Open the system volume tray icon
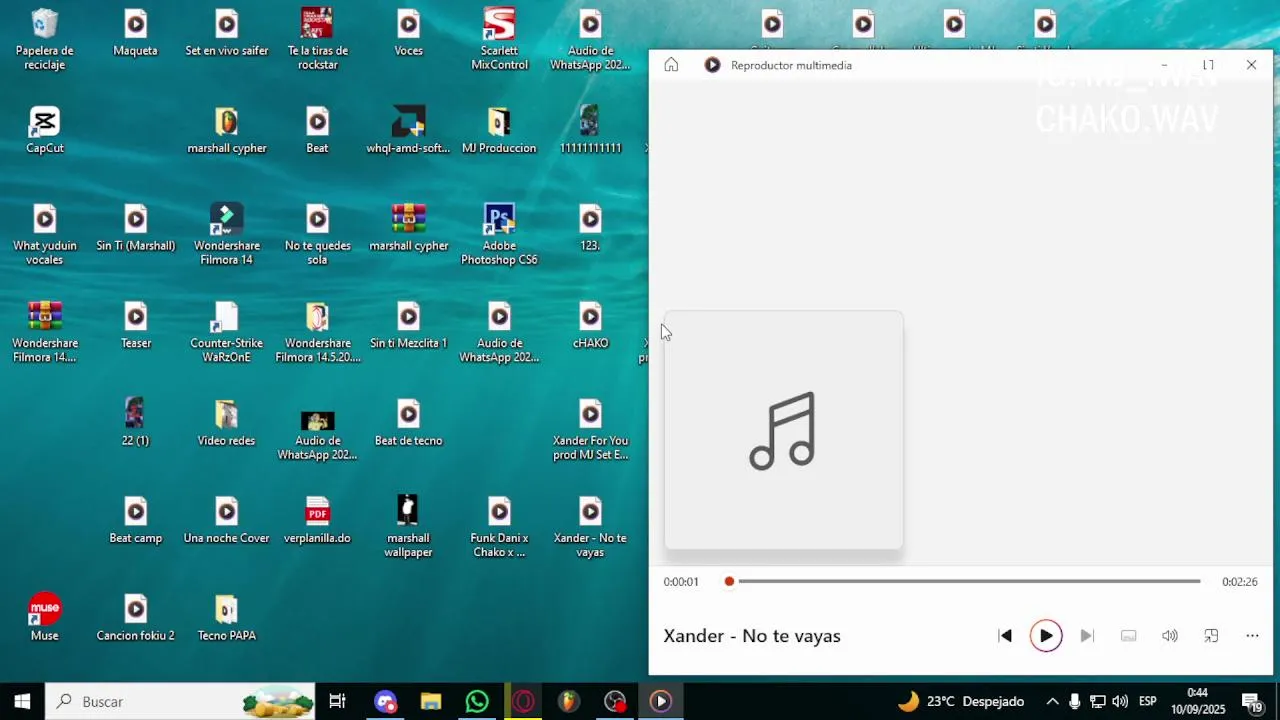 pyautogui.click(x=1120, y=701)
